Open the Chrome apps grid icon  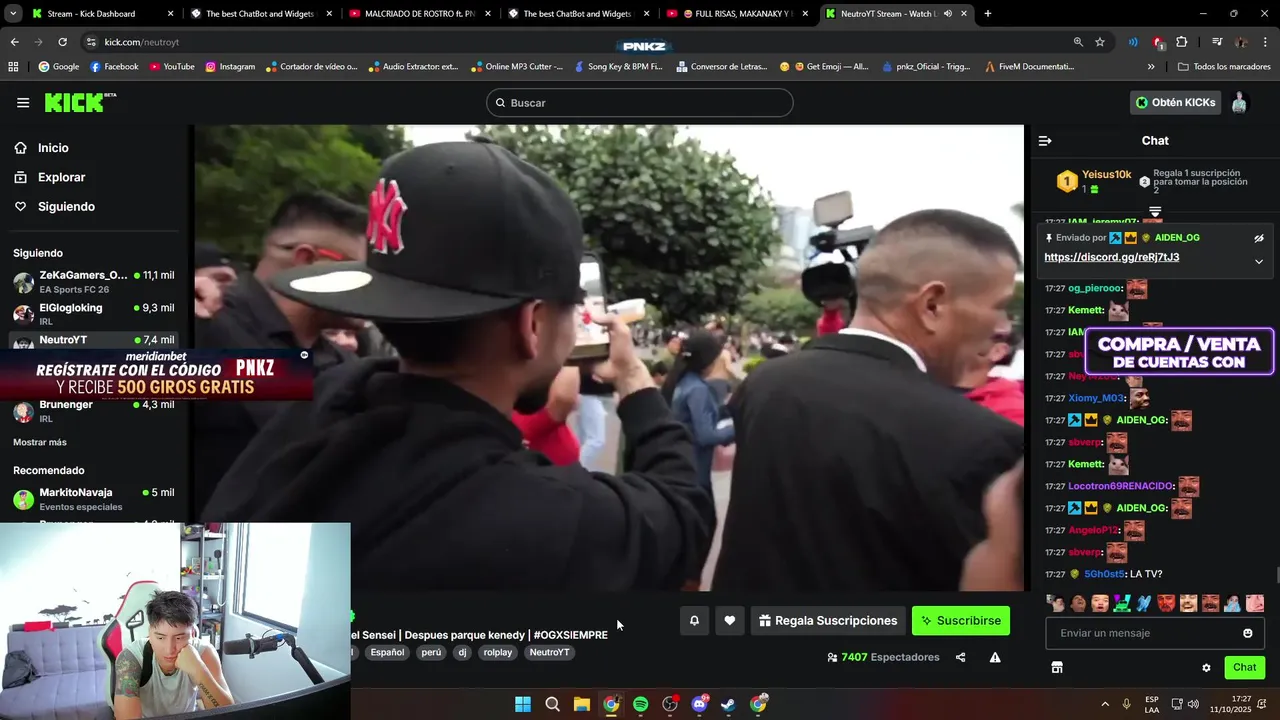[x=13, y=67]
